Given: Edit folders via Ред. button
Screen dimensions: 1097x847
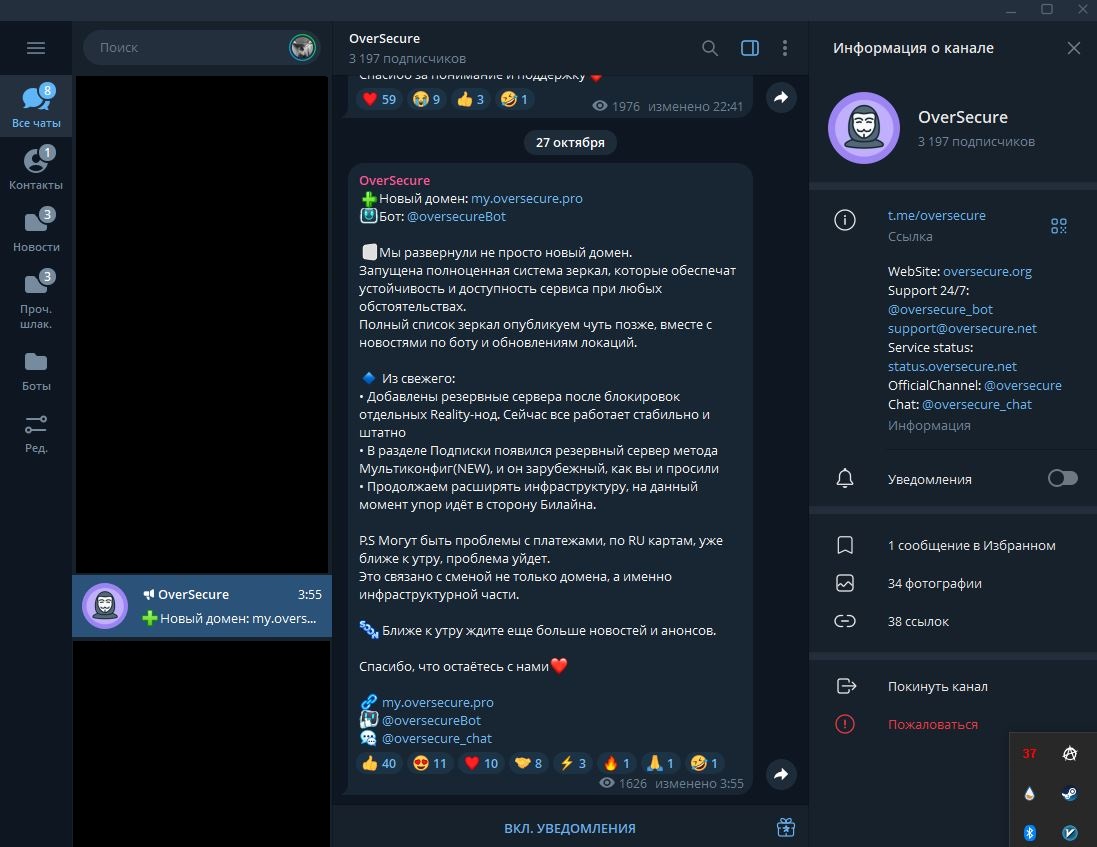Looking at the screenshot, I should click(36, 433).
